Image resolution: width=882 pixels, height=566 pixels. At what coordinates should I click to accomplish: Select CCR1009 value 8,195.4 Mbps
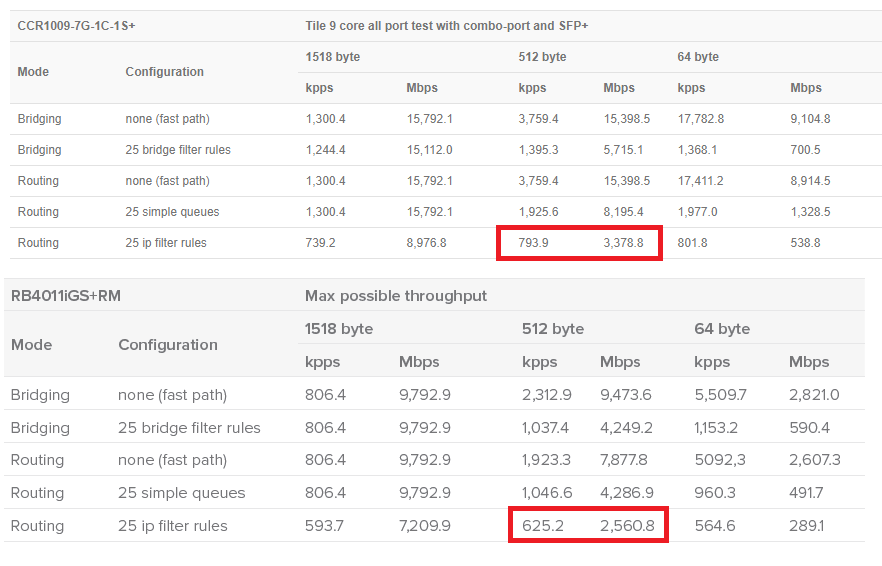[623, 212]
